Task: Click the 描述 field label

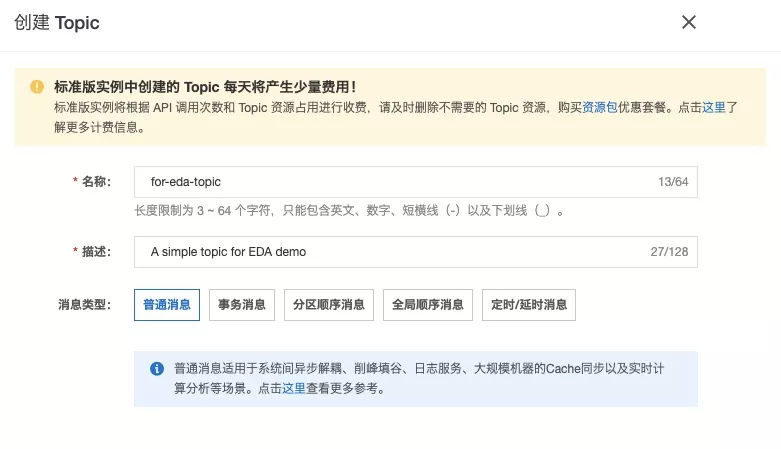Action: (x=96, y=252)
